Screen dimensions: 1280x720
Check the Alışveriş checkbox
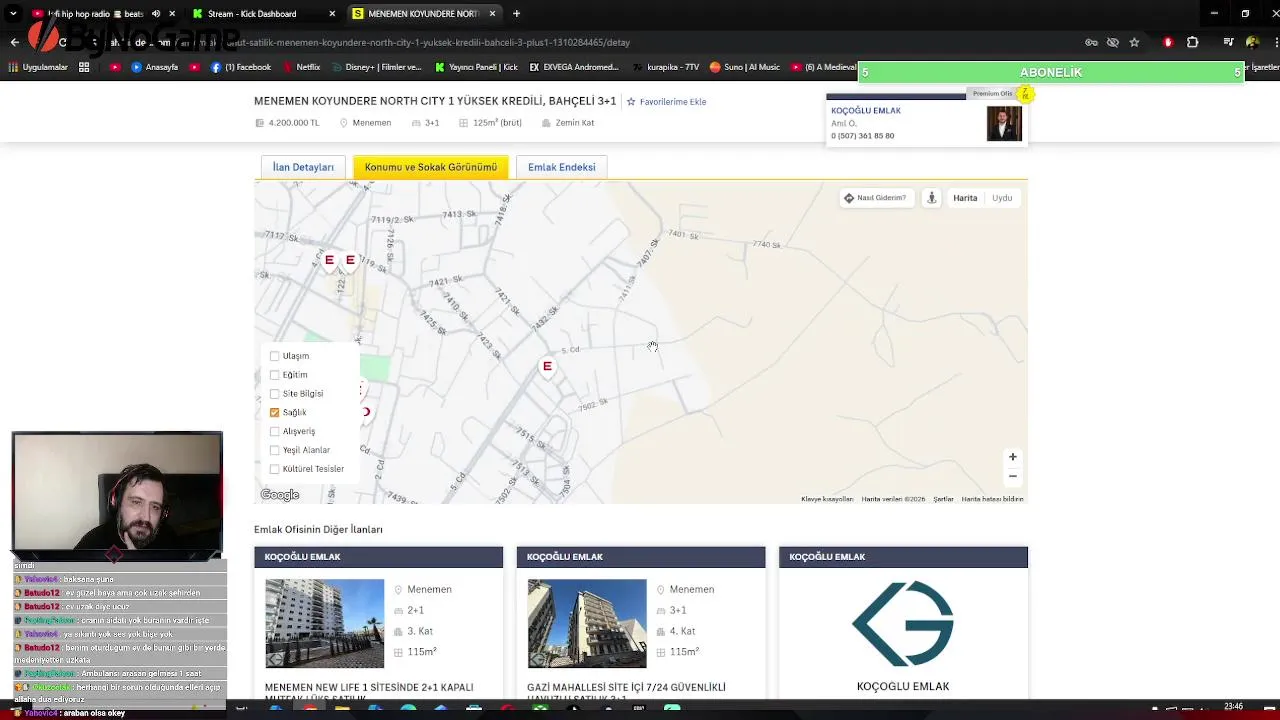pos(275,431)
